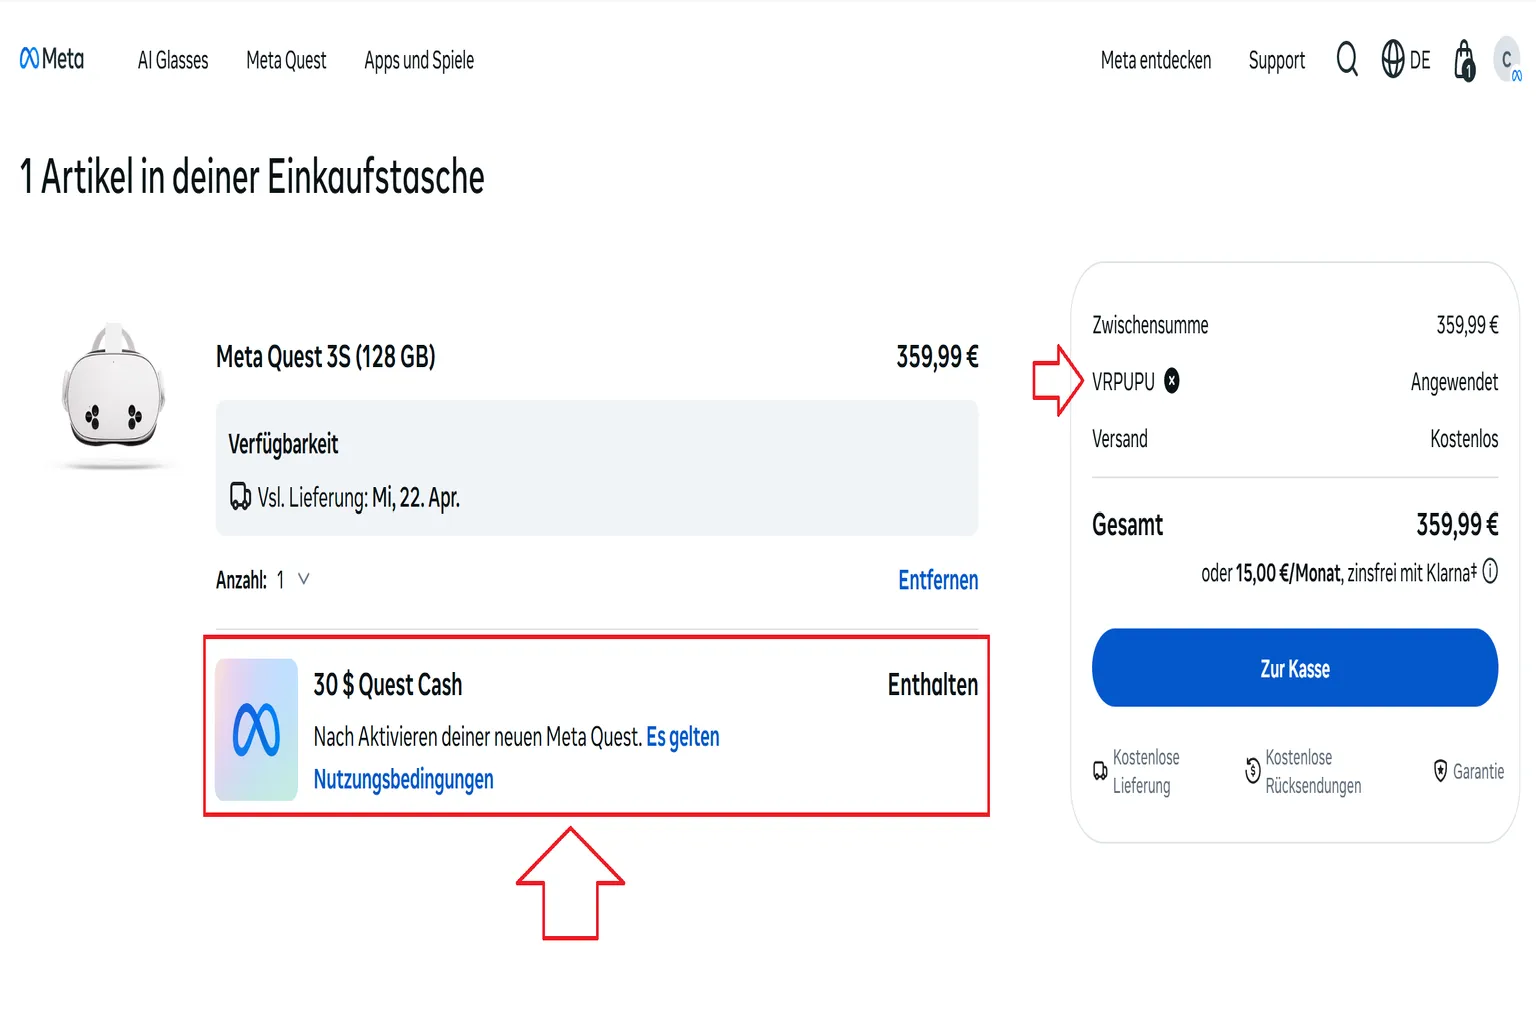This screenshot has width=1536, height=1024.
Task: Open Support menu
Action: [x=1277, y=60]
